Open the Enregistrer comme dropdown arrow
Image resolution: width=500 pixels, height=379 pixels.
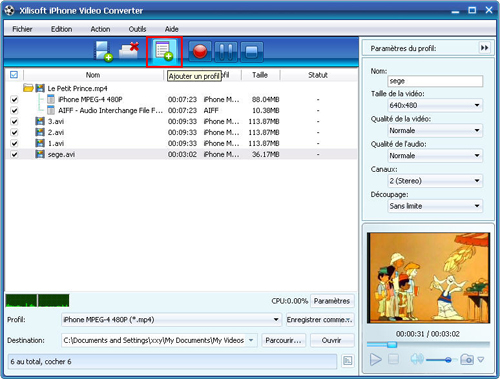349,320
